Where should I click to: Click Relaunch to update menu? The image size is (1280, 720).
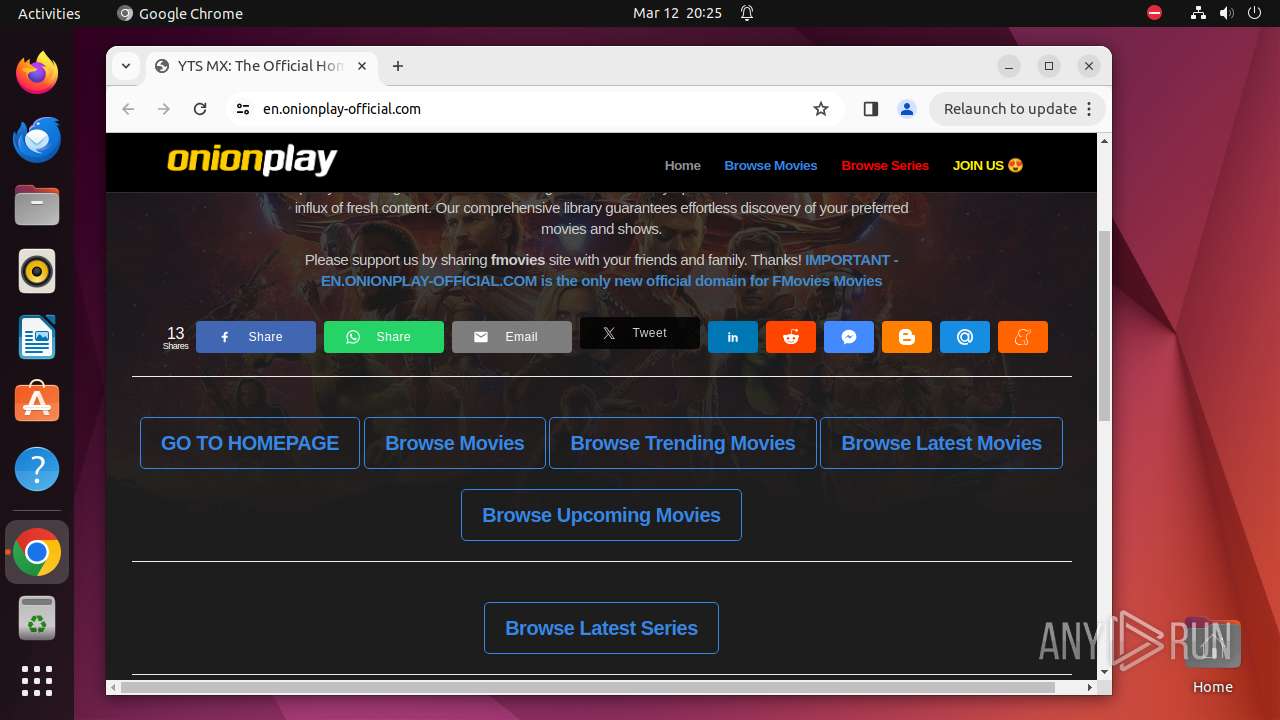point(1018,109)
